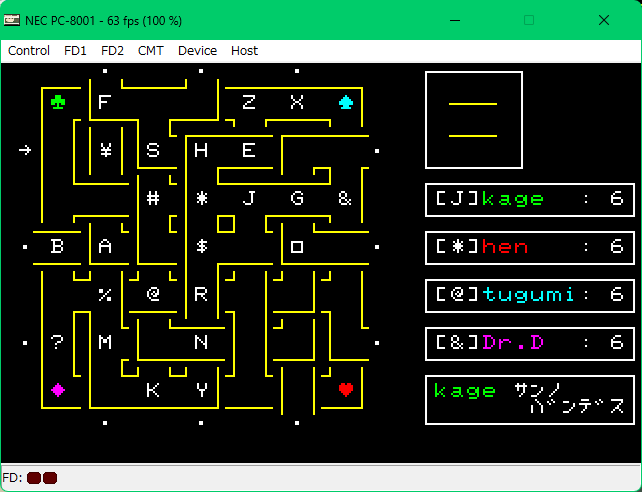Click the small yellow square in the maze

click(x=226, y=223)
